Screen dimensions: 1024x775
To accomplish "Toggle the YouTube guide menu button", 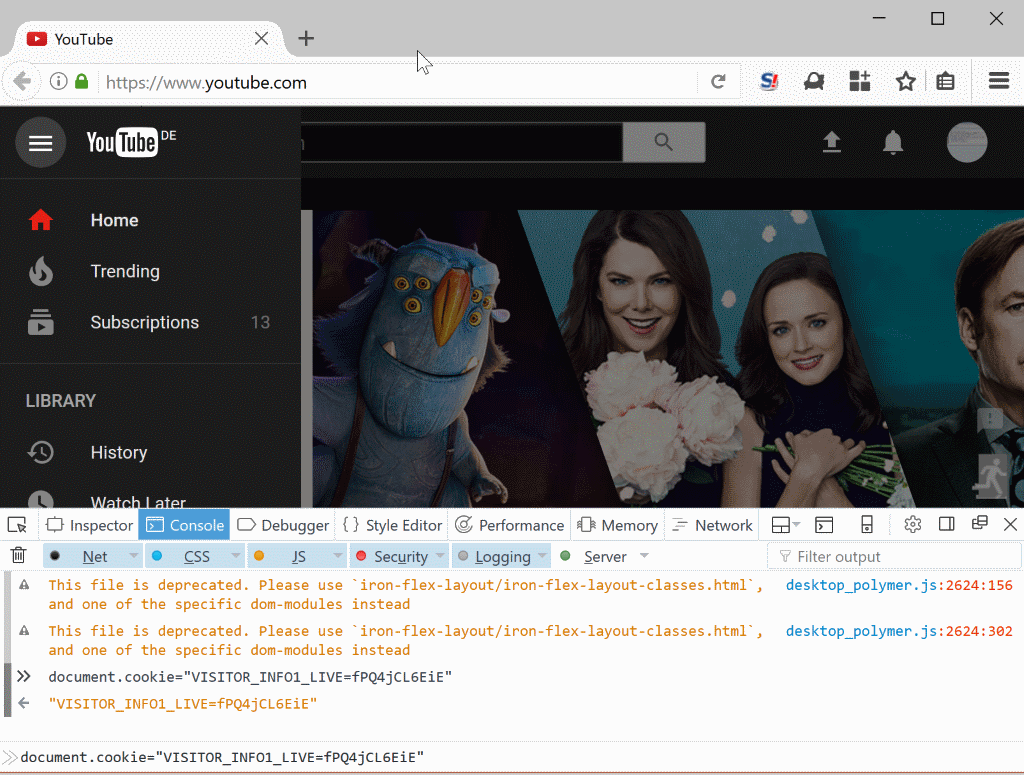I will tap(40, 142).
